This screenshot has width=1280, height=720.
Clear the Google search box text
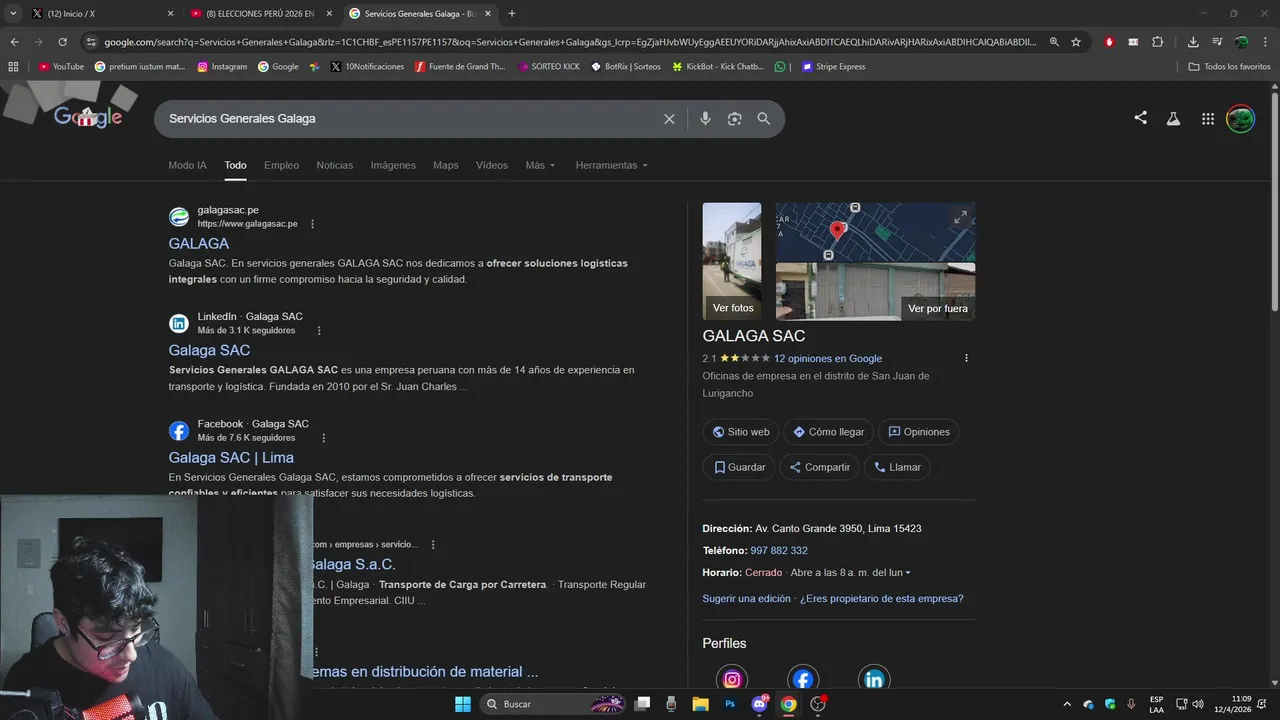(x=669, y=119)
